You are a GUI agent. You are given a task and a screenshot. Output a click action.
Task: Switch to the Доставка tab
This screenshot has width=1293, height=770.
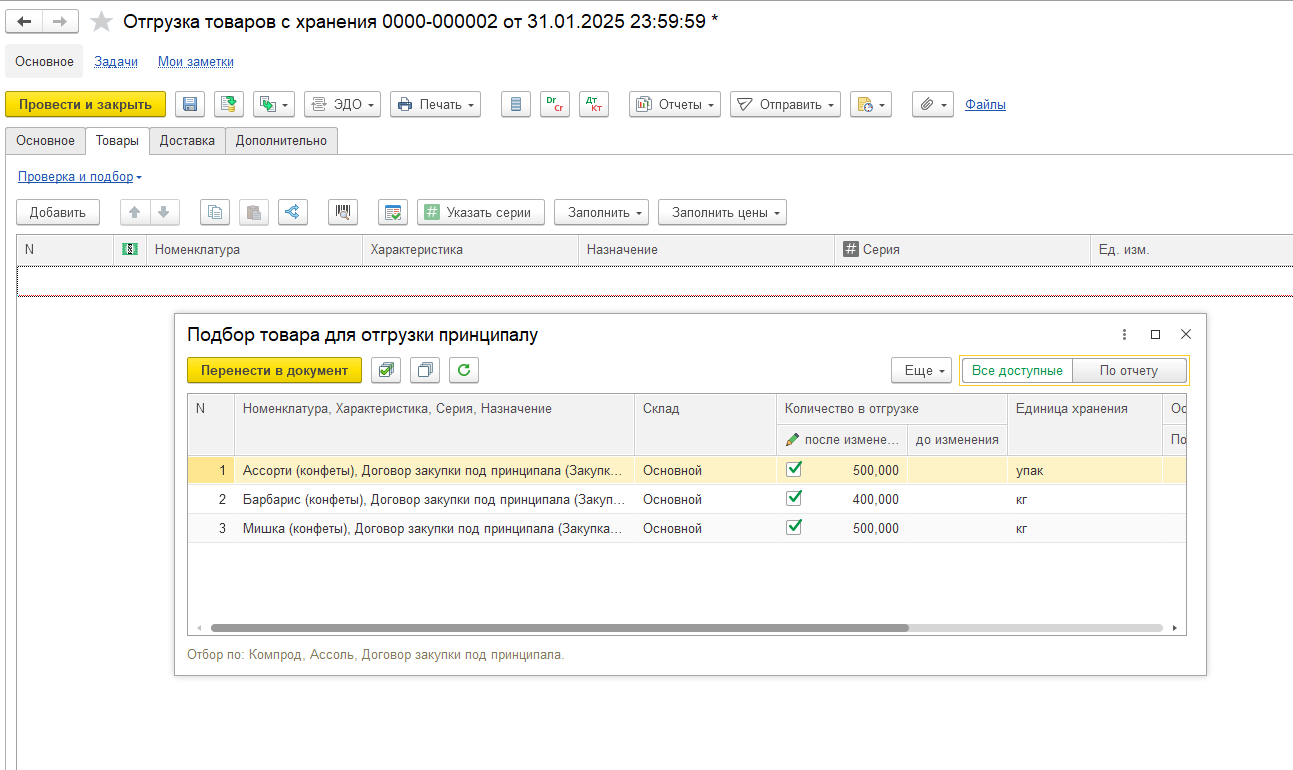(x=187, y=141)
